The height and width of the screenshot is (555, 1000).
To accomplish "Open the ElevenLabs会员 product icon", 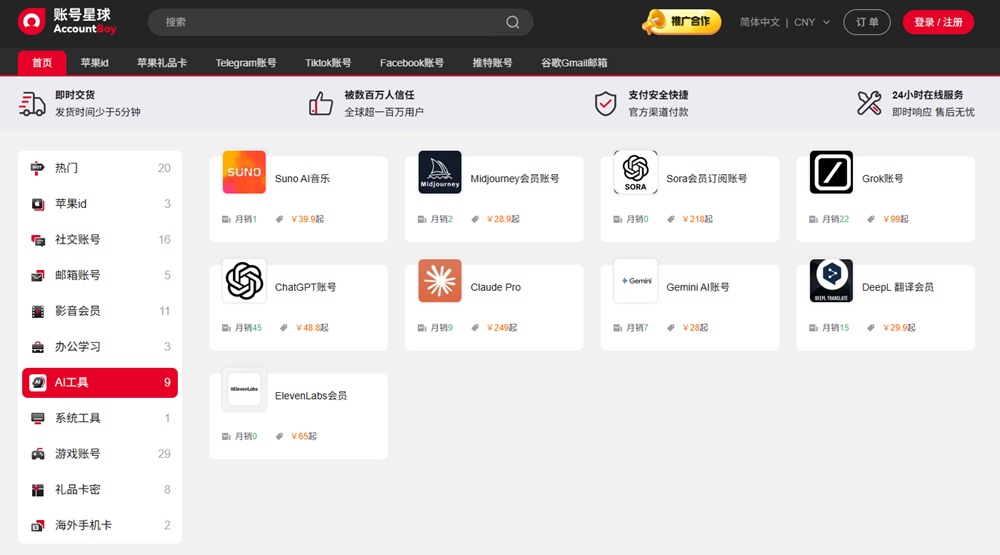I will click(x=244, y=389).
